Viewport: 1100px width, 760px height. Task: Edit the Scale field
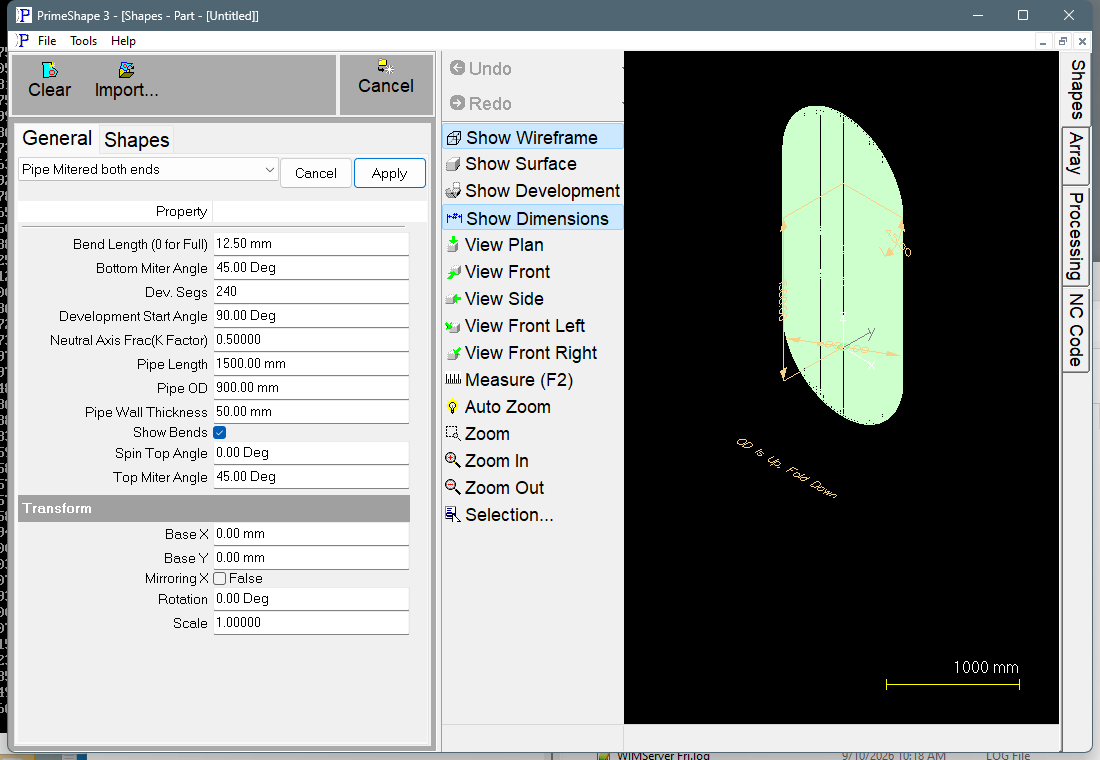click(x=311, y=622)
